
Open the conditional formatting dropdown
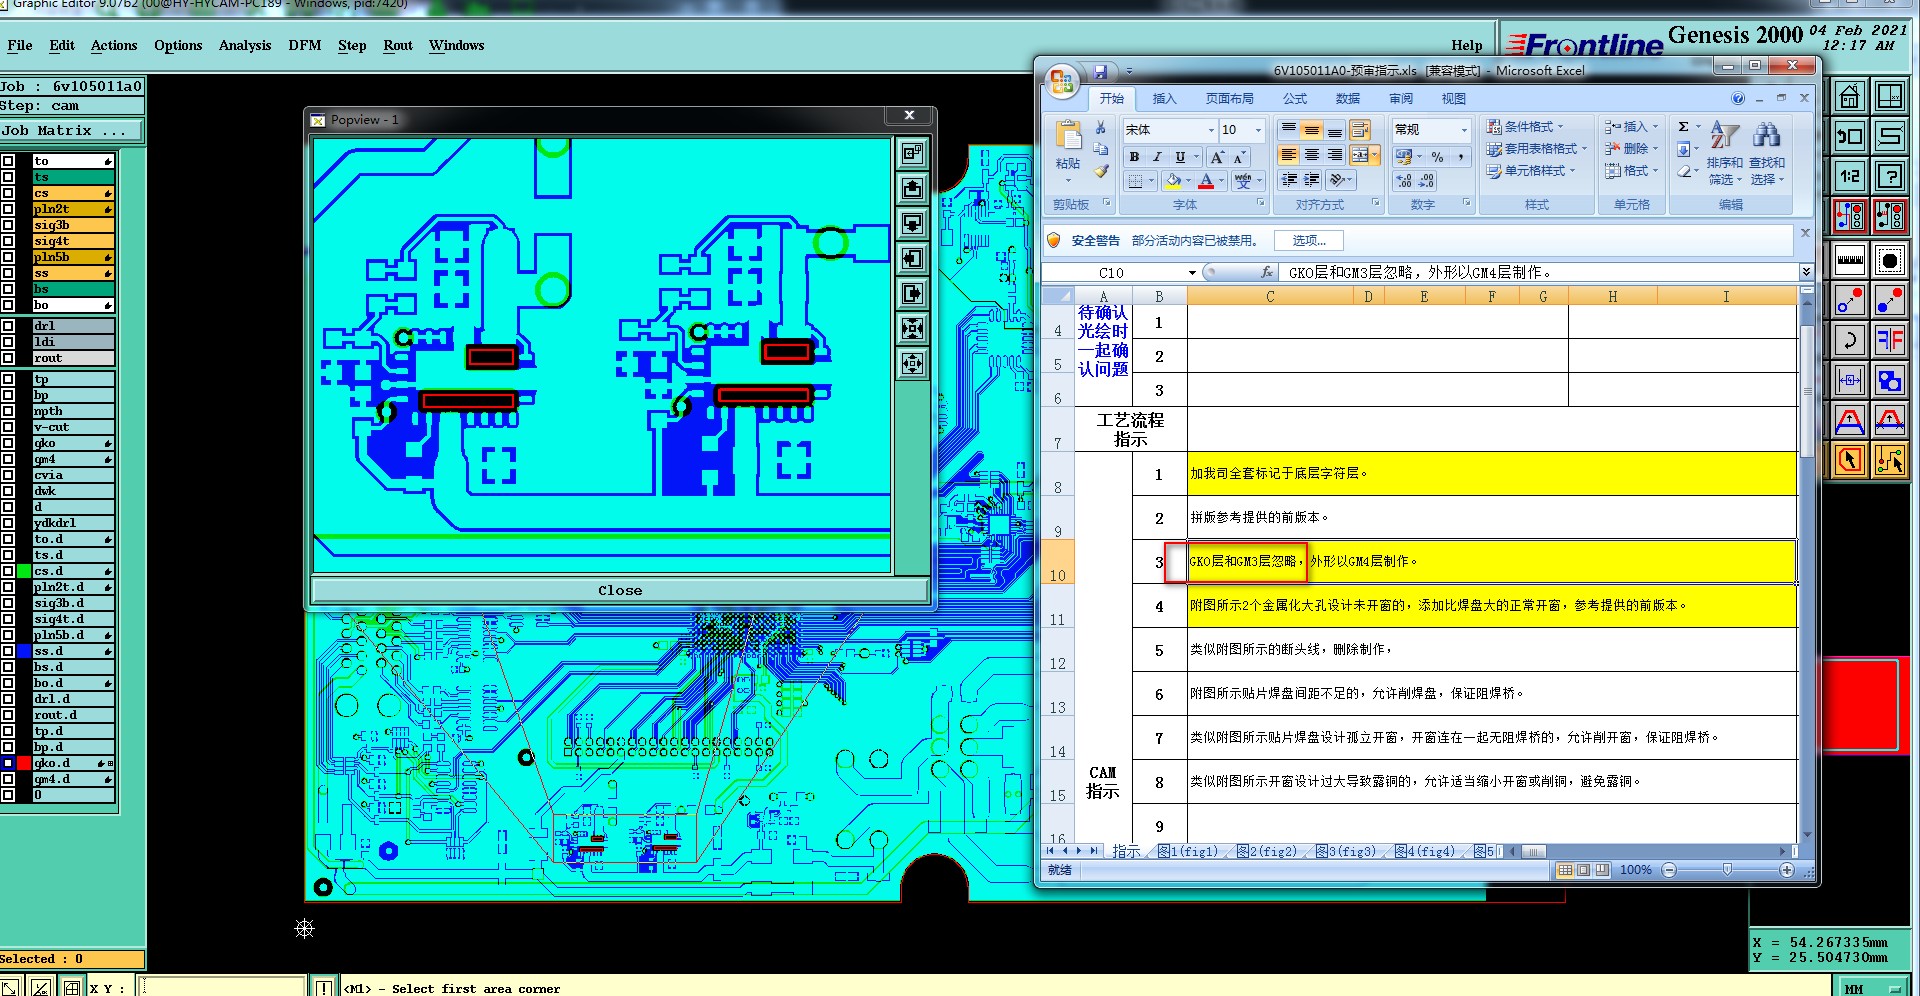tap(1525, 127)
